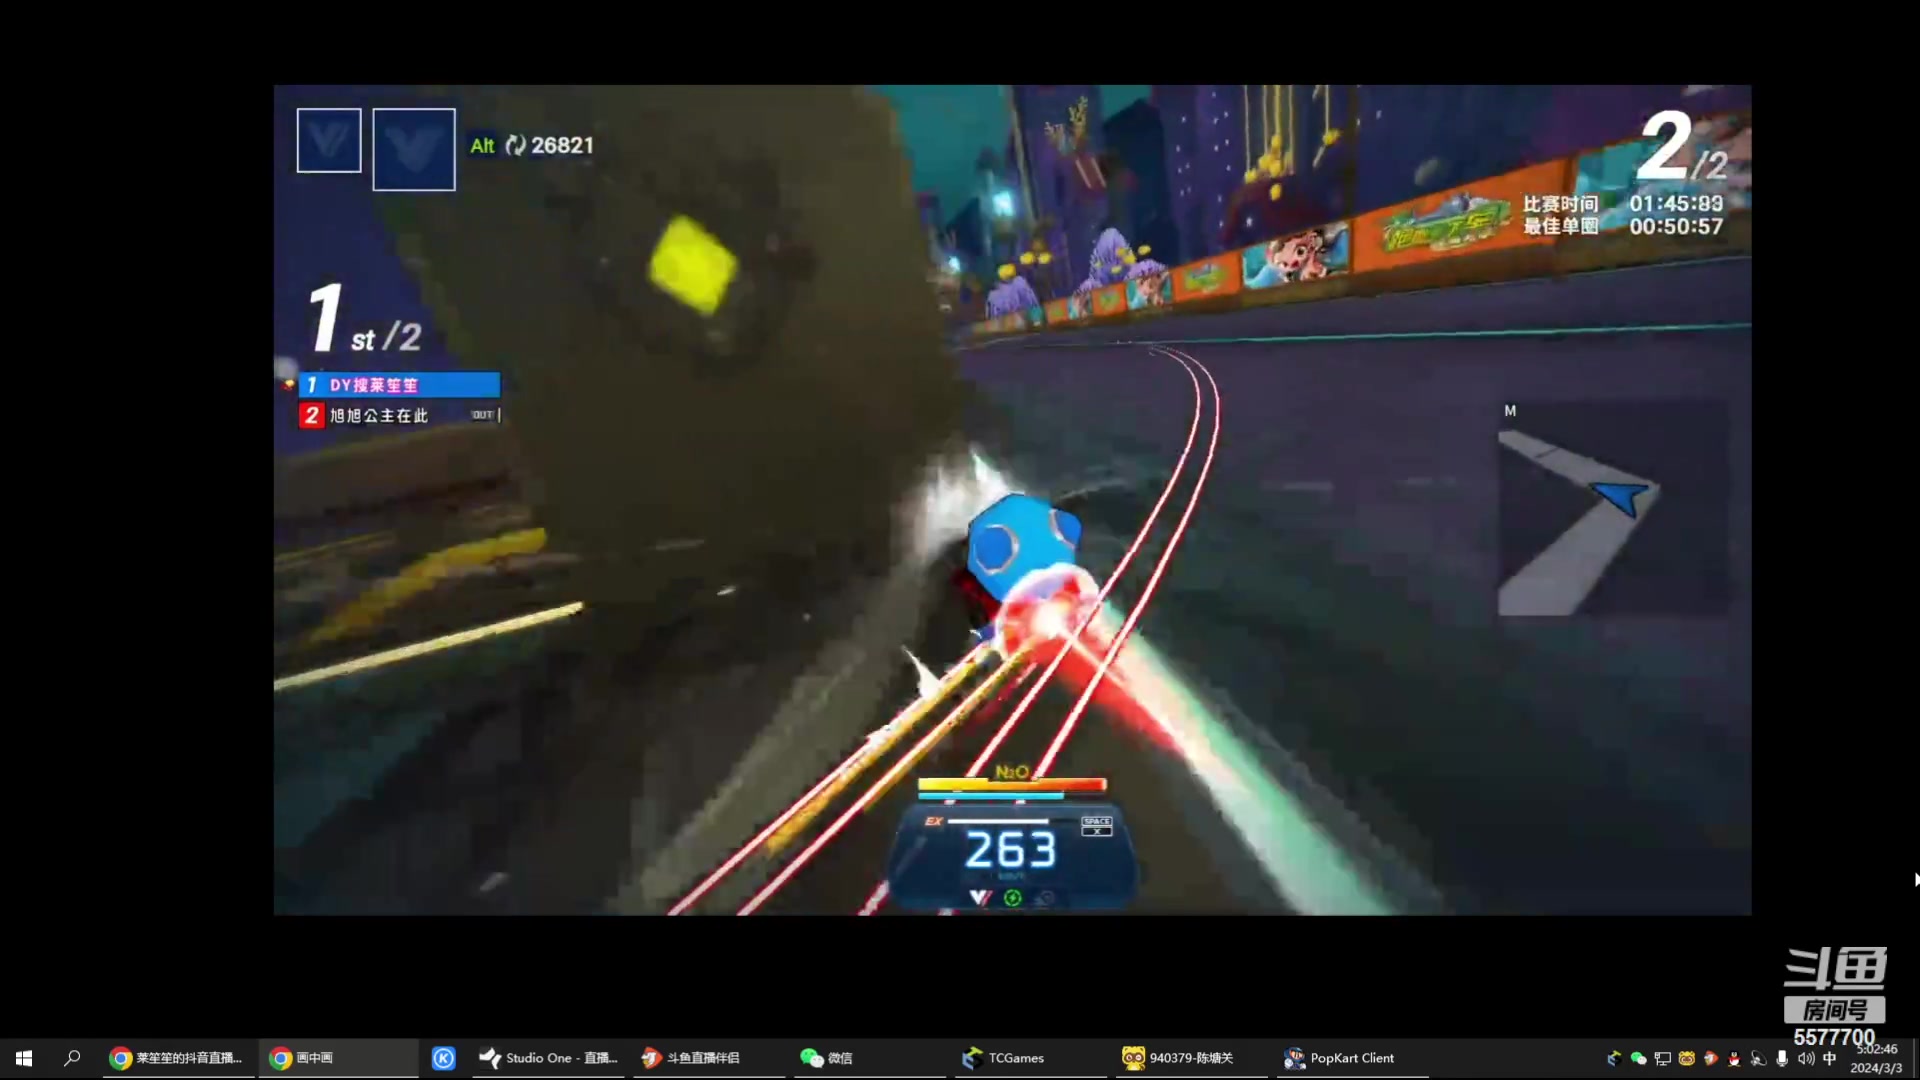Click the green circle icon under speedometer
1920x1080 pixels.
point(1012,898)
